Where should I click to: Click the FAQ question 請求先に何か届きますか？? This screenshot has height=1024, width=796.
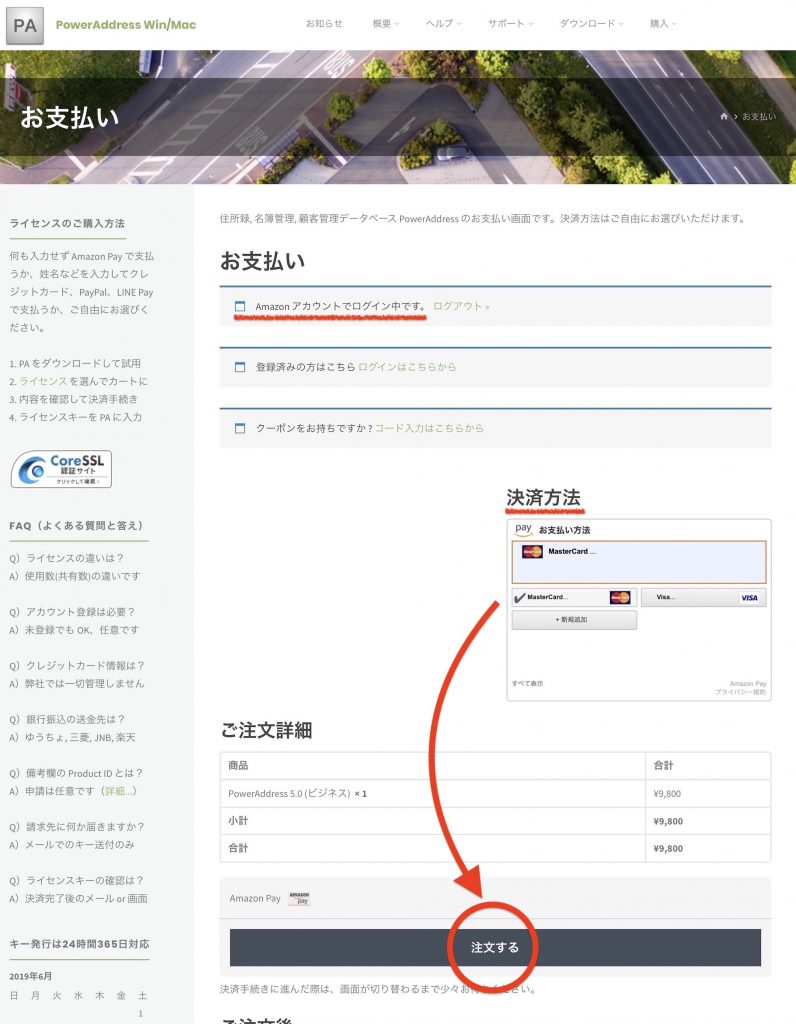(77, 827)
